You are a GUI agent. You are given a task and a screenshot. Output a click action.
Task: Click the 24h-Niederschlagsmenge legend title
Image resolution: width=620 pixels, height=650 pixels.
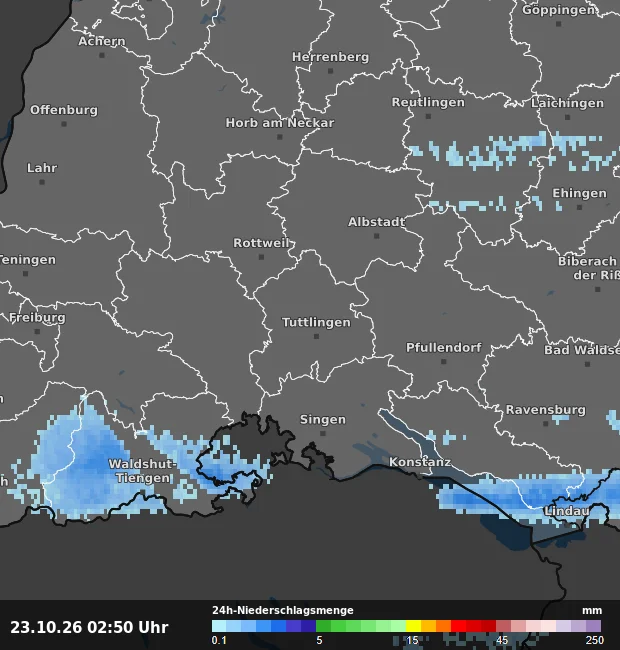pyautogui.click(x=283, y=610)
